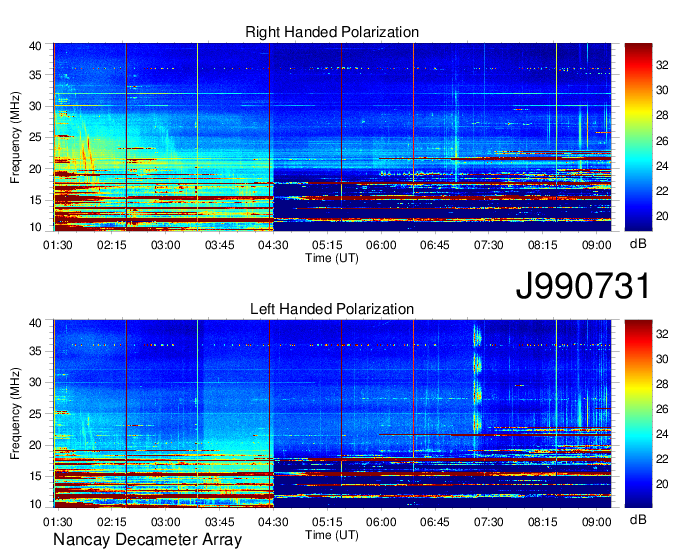
Task: Click the 07:30 tick on bottom time axis
Action: click(x=489, y=522)
